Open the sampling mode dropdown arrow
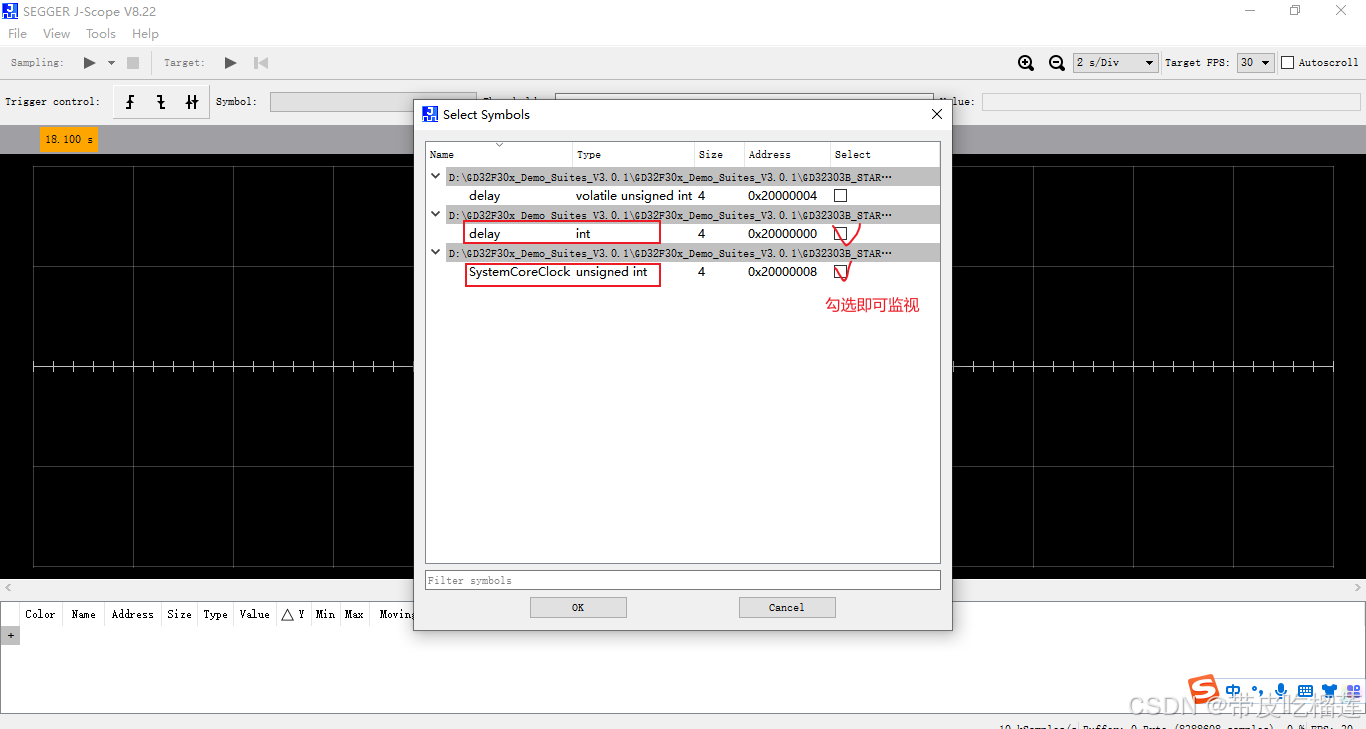1366x729 pixels. pyautogui.click(x=111, y=63)
